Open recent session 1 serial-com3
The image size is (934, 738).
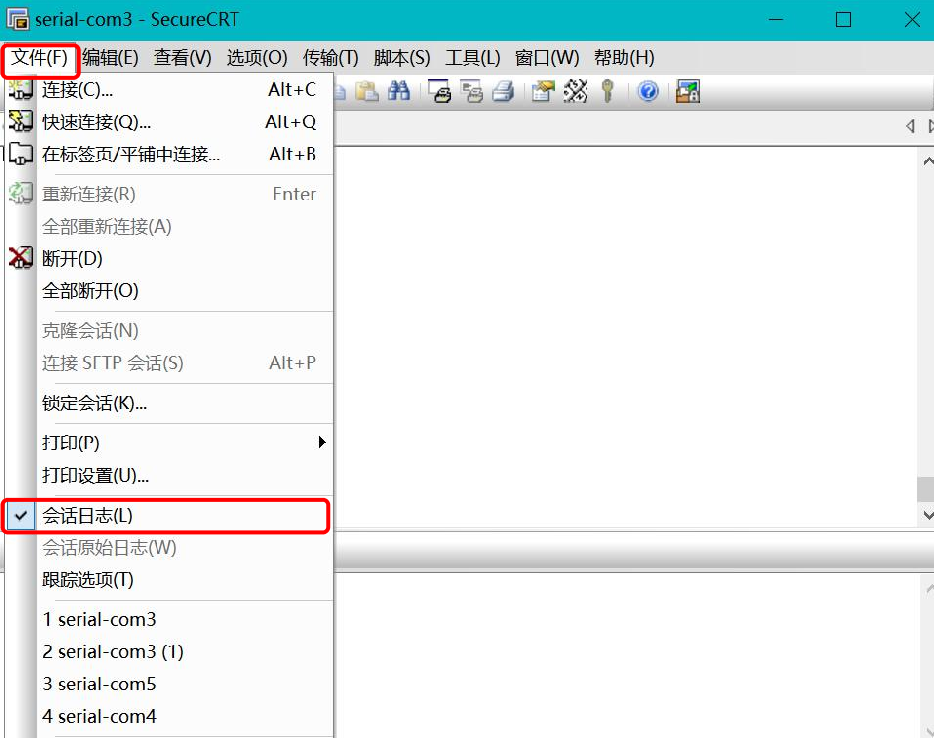tap(169, 619)
